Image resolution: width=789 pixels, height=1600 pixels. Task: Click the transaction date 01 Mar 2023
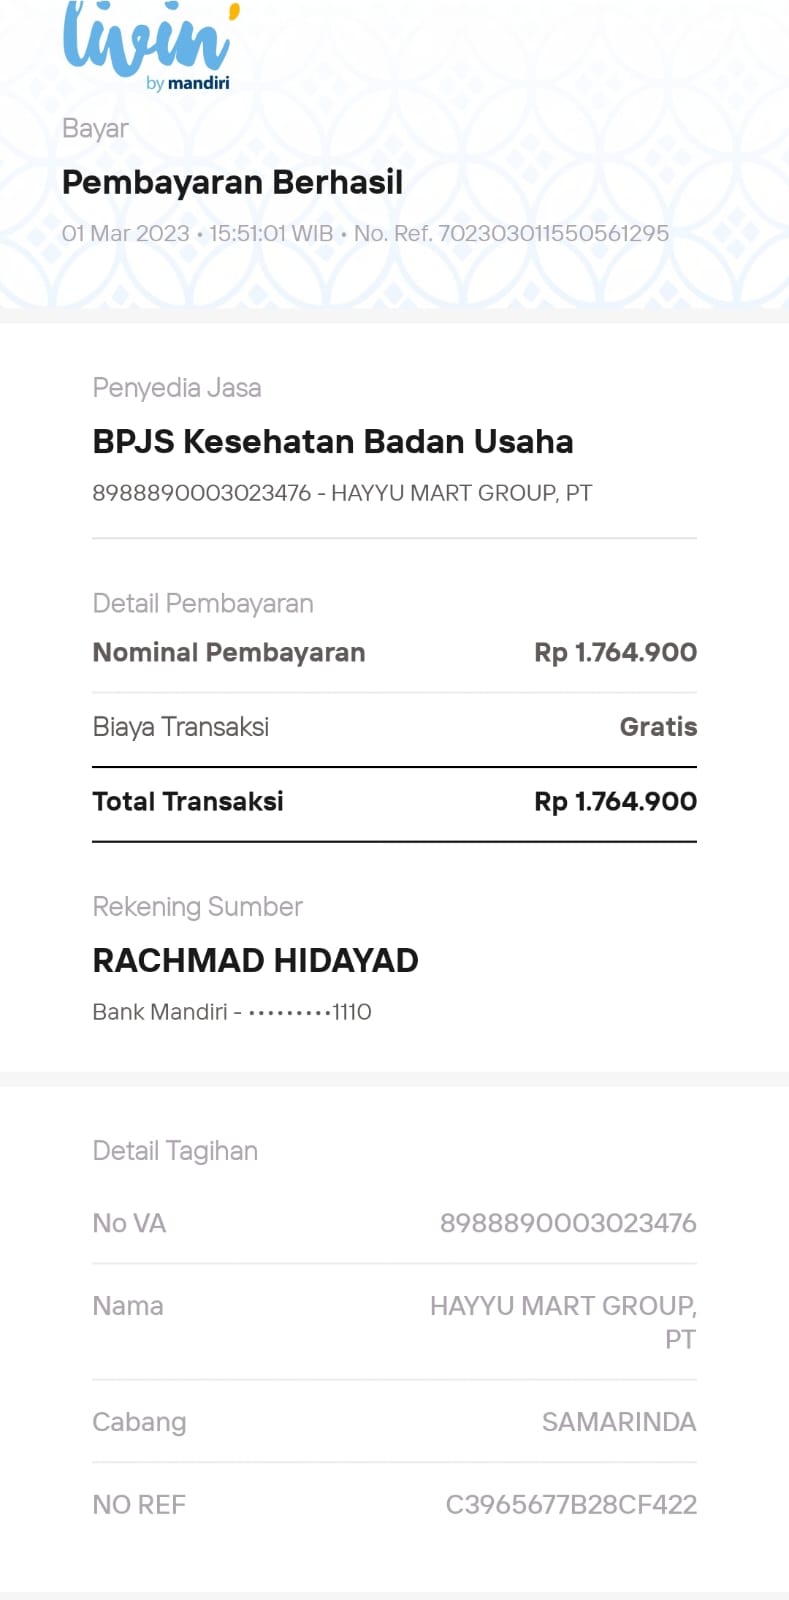click(126, 234)
